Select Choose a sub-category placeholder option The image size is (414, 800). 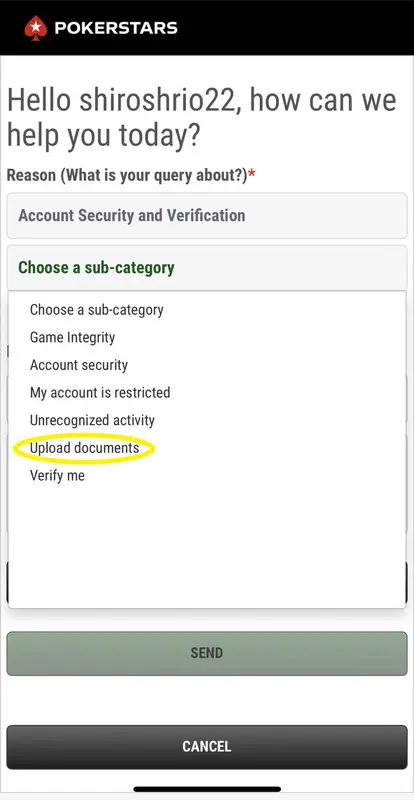96,310
